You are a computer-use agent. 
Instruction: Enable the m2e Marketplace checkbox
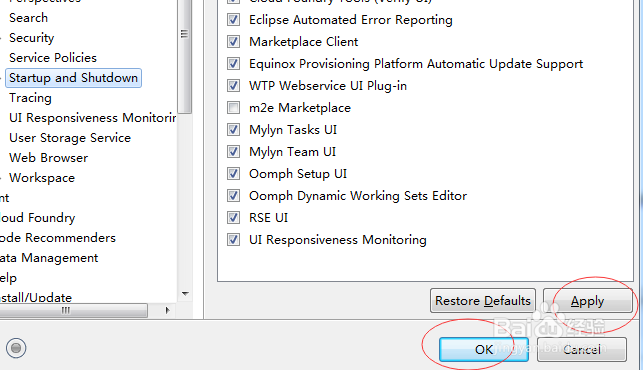click(233, 108)
